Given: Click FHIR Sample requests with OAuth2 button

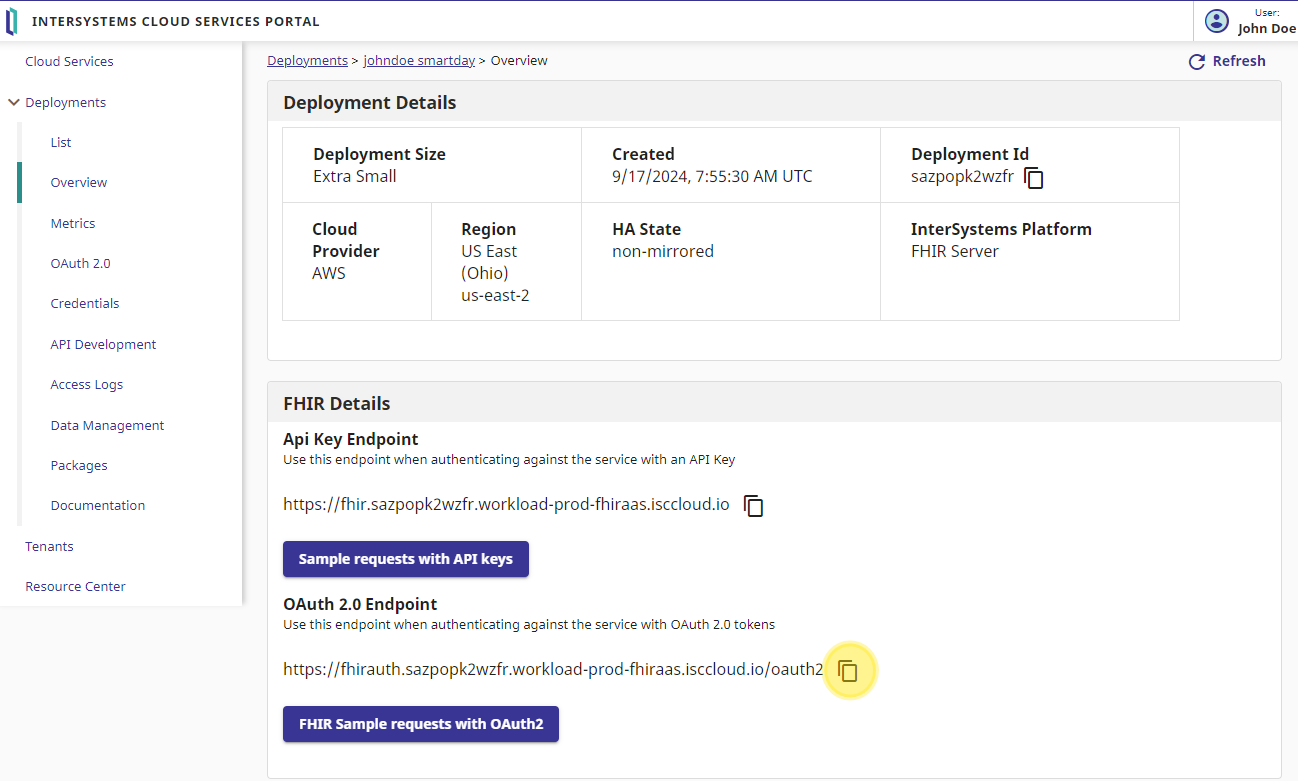Looking at the screenshot, I should [x=421, y=724].
